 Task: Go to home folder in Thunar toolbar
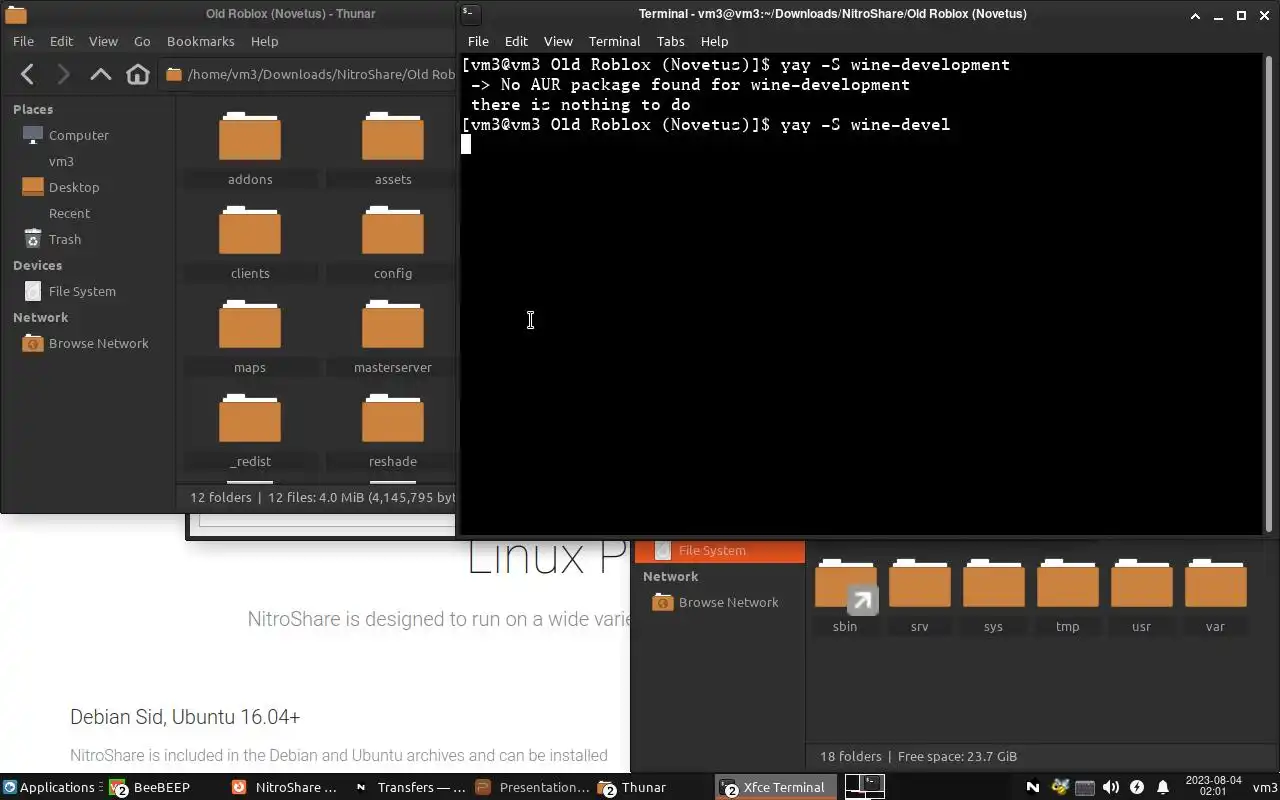pyautogui.click(x=138, y=74)
